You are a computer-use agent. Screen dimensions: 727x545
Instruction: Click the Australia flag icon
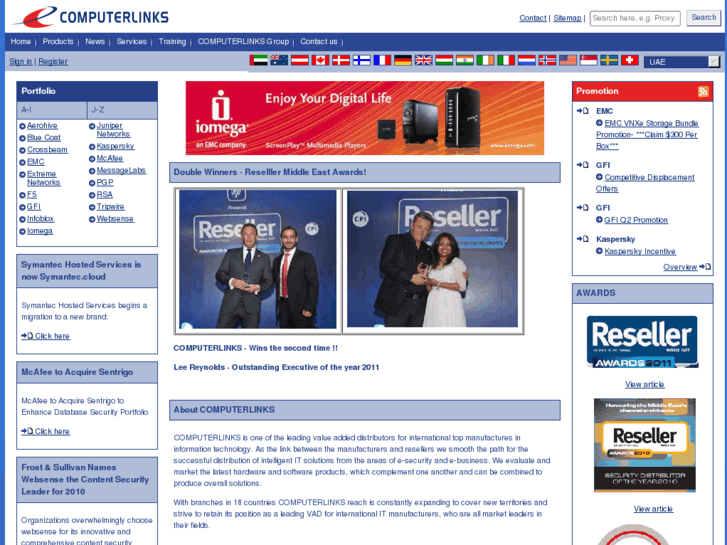(279, 61)
